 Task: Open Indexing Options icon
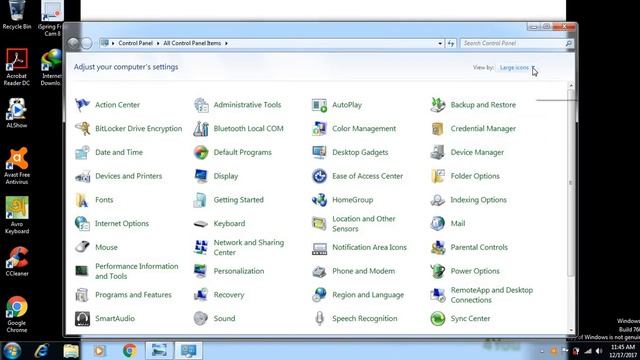point(438,200)
